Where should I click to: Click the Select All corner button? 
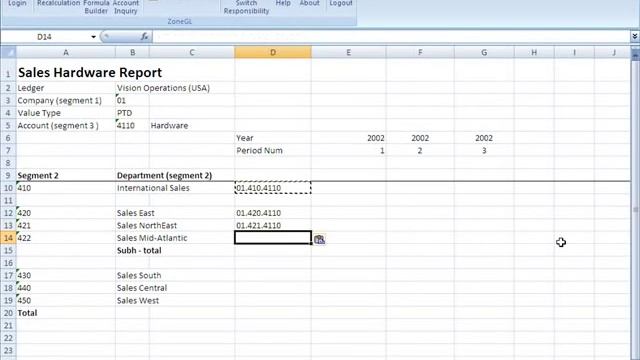[8, 52]
